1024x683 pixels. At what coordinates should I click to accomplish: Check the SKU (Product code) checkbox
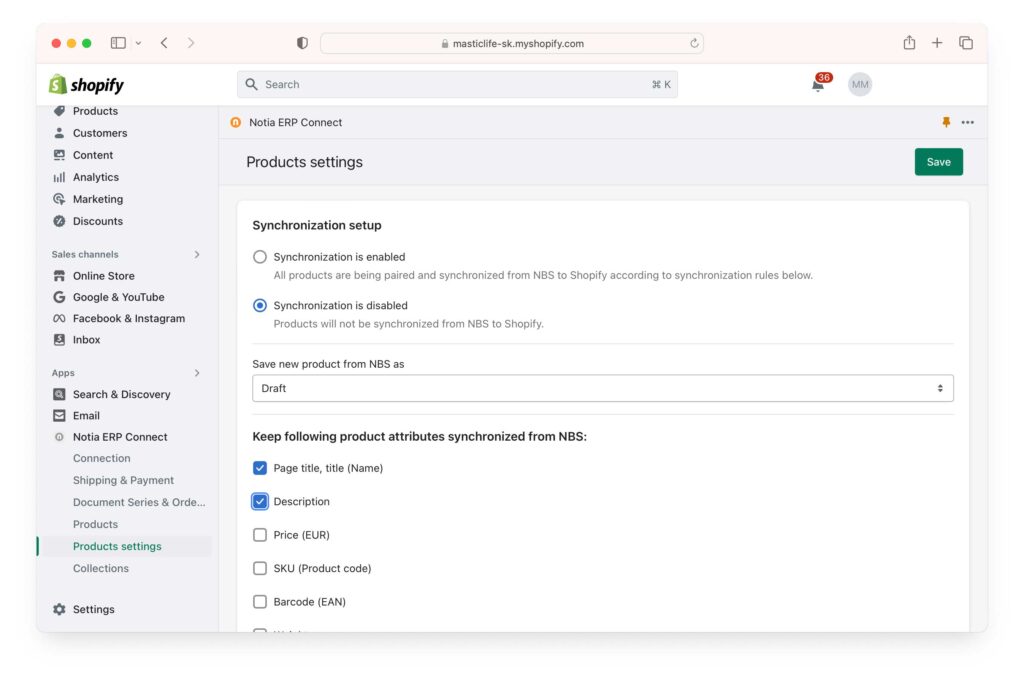pyautogui.click(x=260, y=568)
